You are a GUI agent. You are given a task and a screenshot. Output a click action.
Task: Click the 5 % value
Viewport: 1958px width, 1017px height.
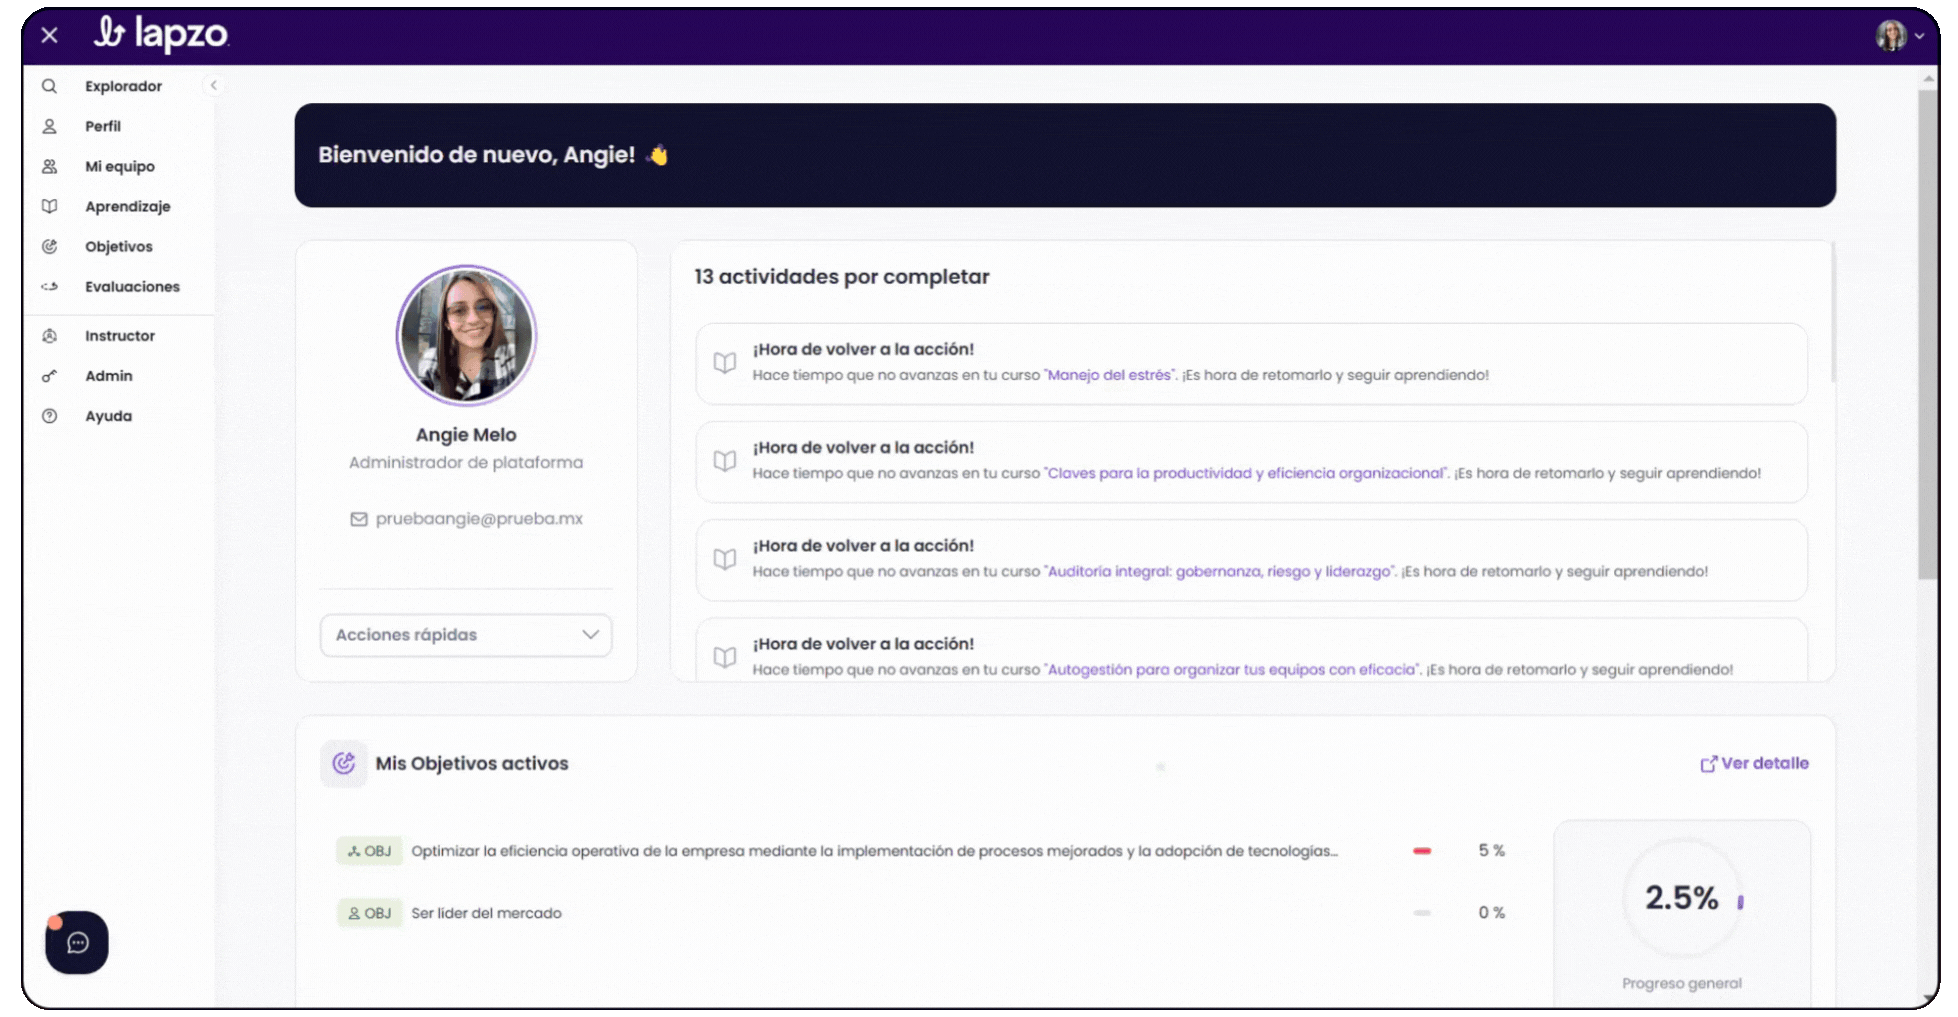pos(1492,851)
